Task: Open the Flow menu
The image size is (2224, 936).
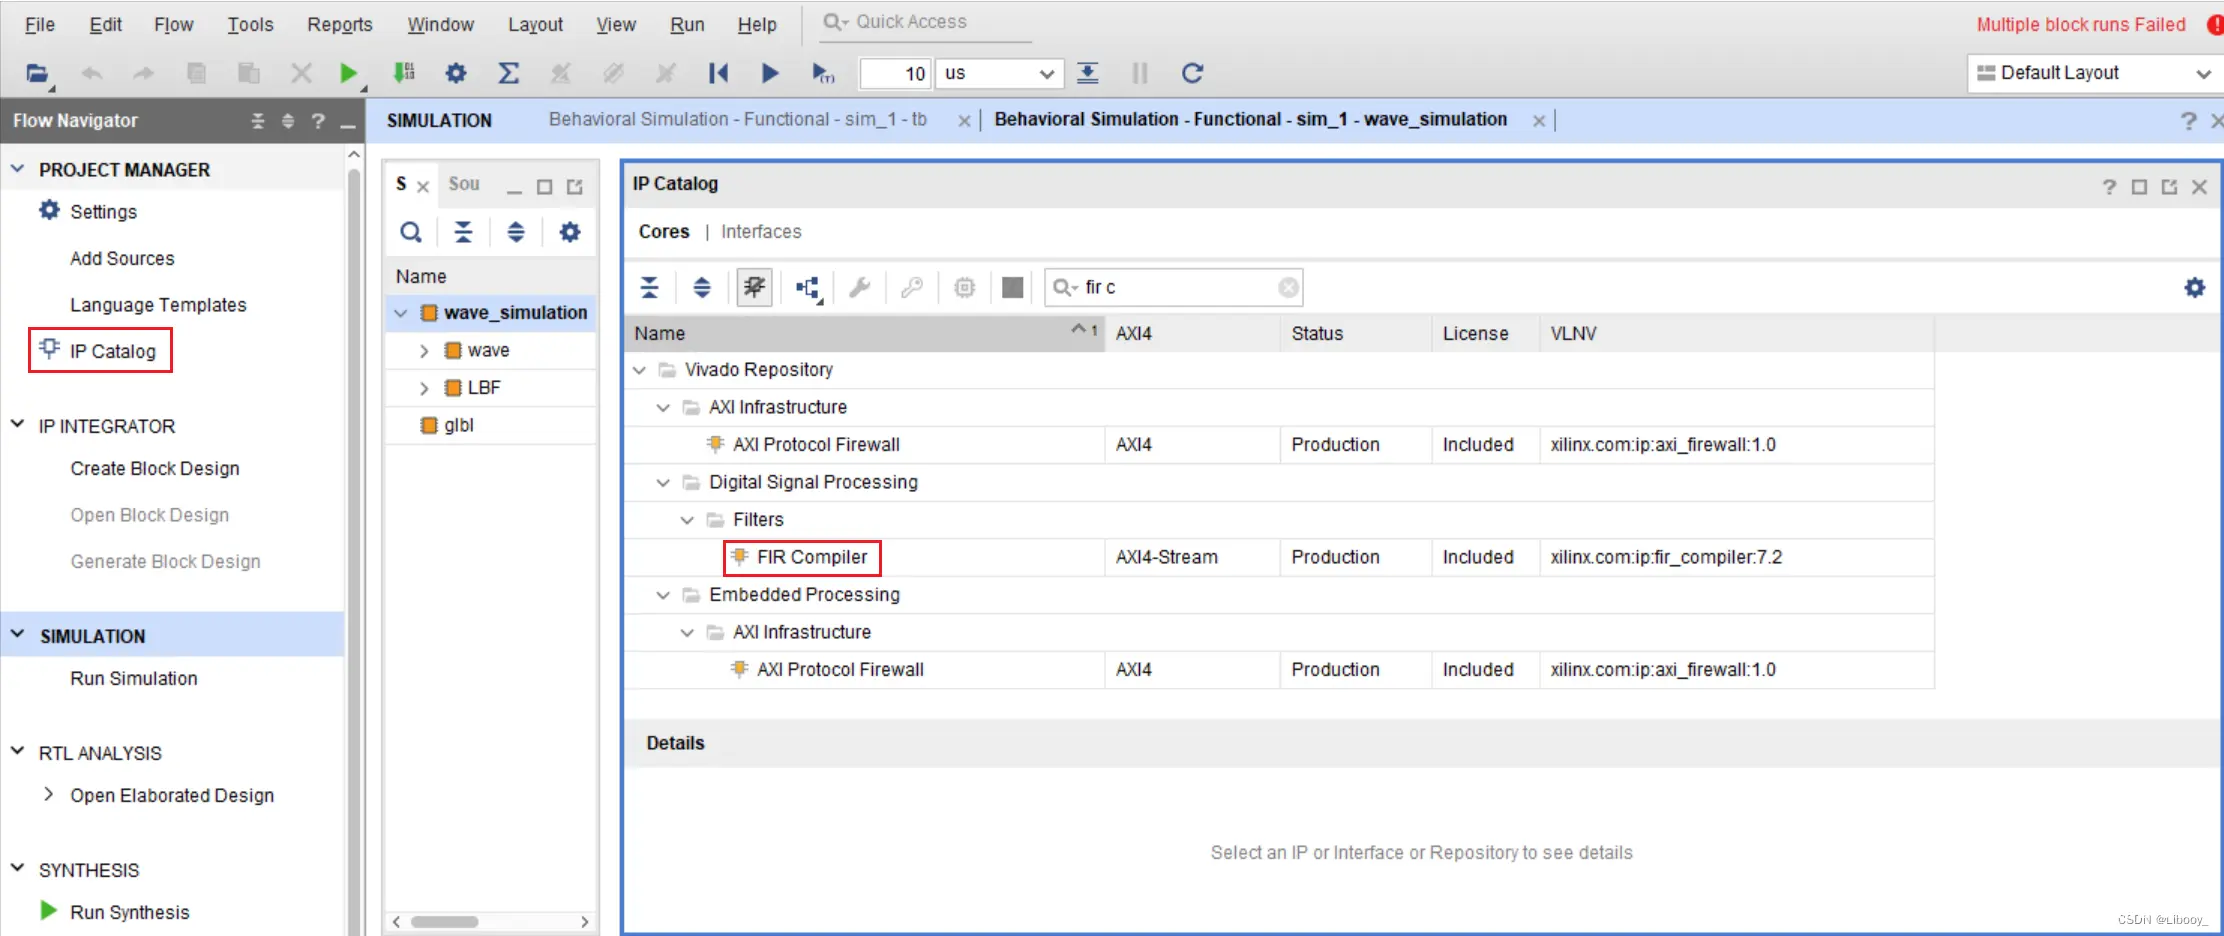Action: click(173, 24)
